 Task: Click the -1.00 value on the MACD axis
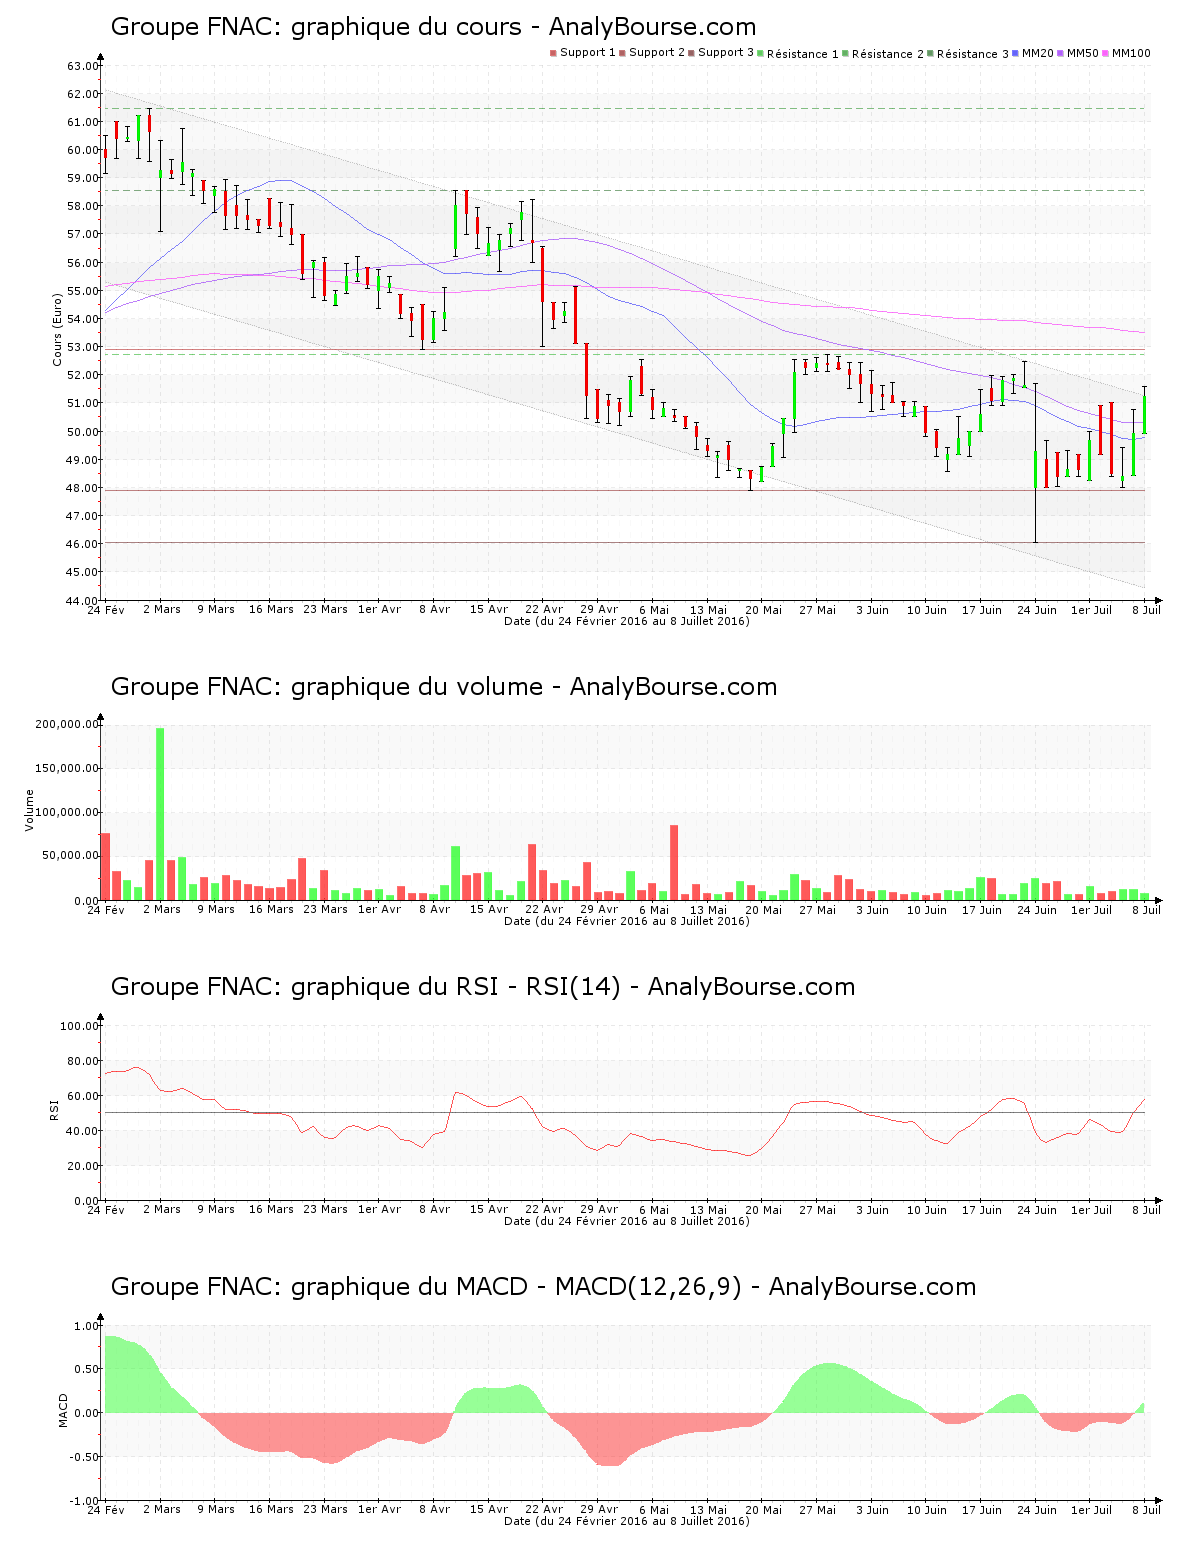click(86, 1501)
